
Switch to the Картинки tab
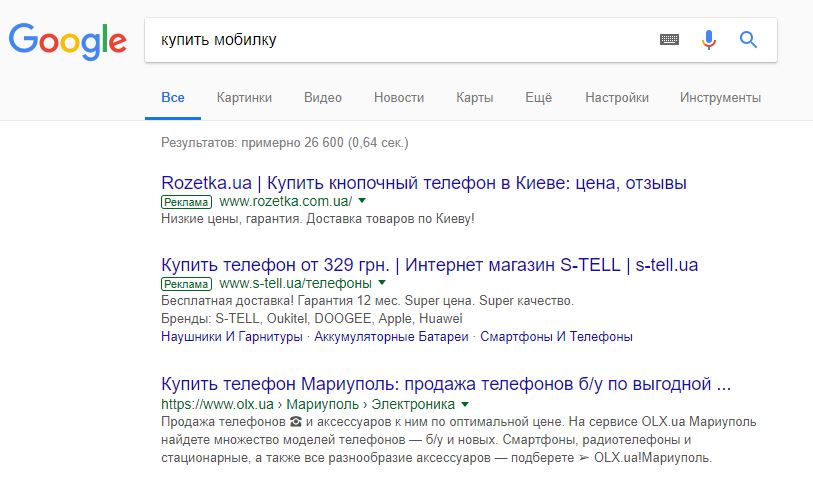244,97
